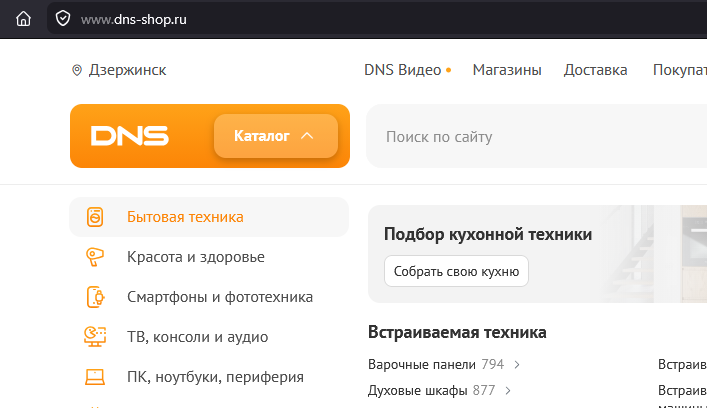707x408 pixels.
Task: Select the Бытовая техника category
Action: pos(209,217)
